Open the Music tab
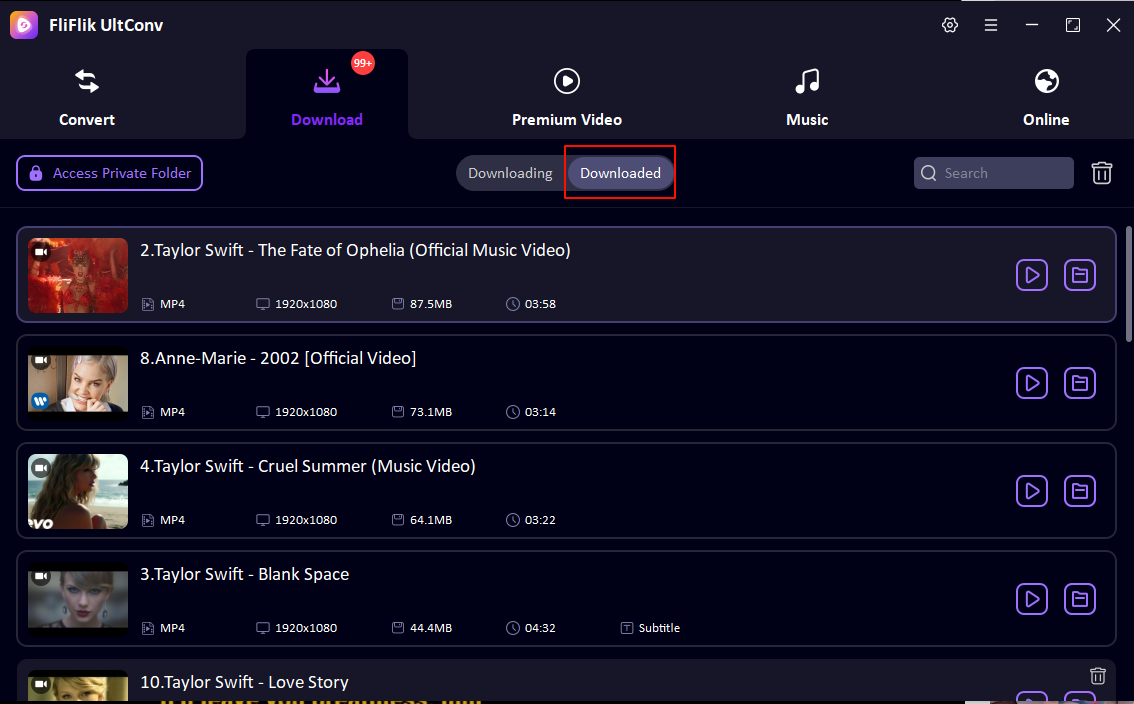 [807, 98]
